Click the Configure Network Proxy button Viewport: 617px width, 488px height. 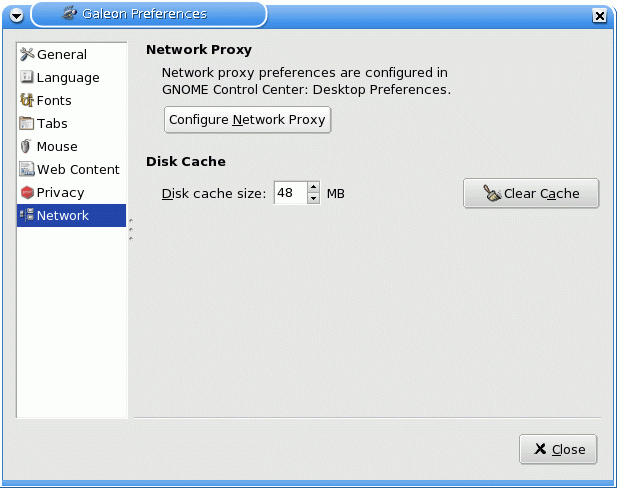pyautogui.click(x=247, y=120)
